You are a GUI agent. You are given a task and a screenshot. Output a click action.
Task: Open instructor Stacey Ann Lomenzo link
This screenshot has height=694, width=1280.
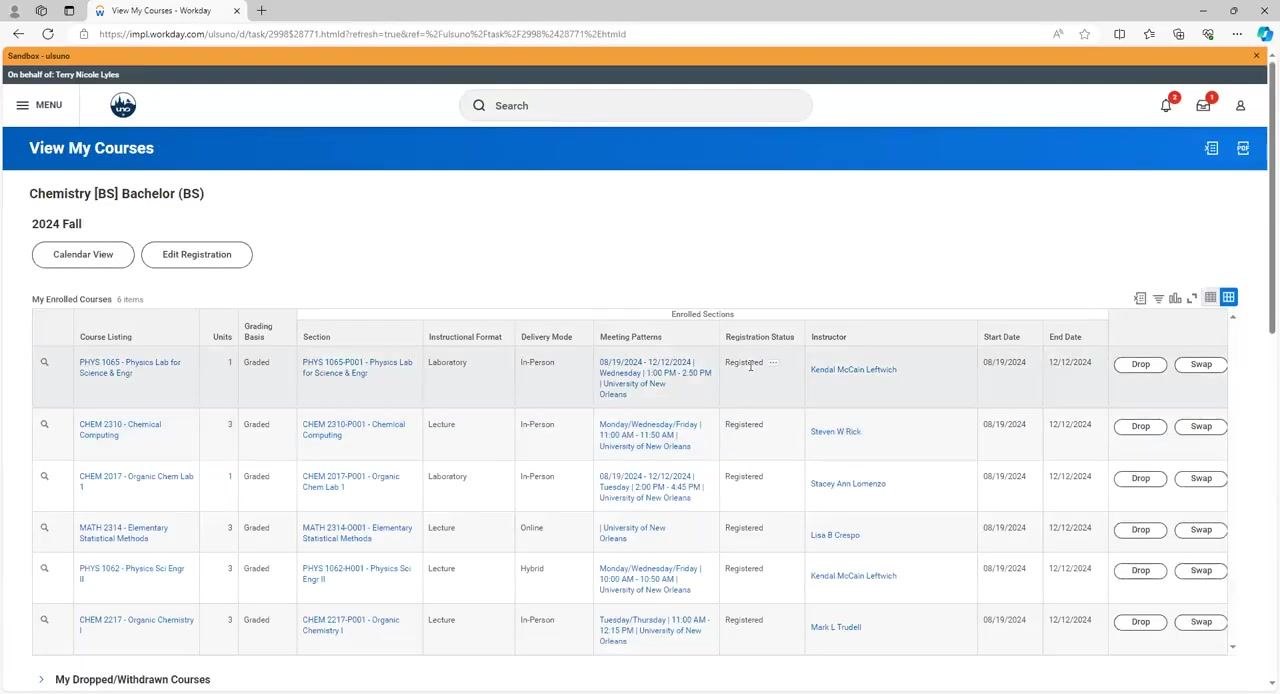[848, 484]
